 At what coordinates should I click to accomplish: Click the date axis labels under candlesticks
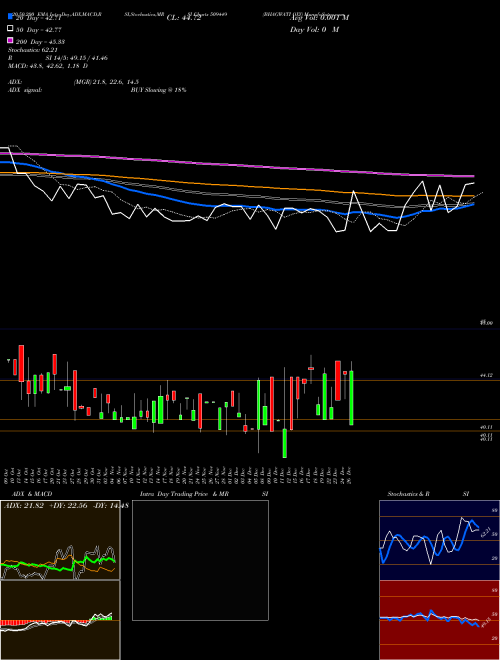178,476
